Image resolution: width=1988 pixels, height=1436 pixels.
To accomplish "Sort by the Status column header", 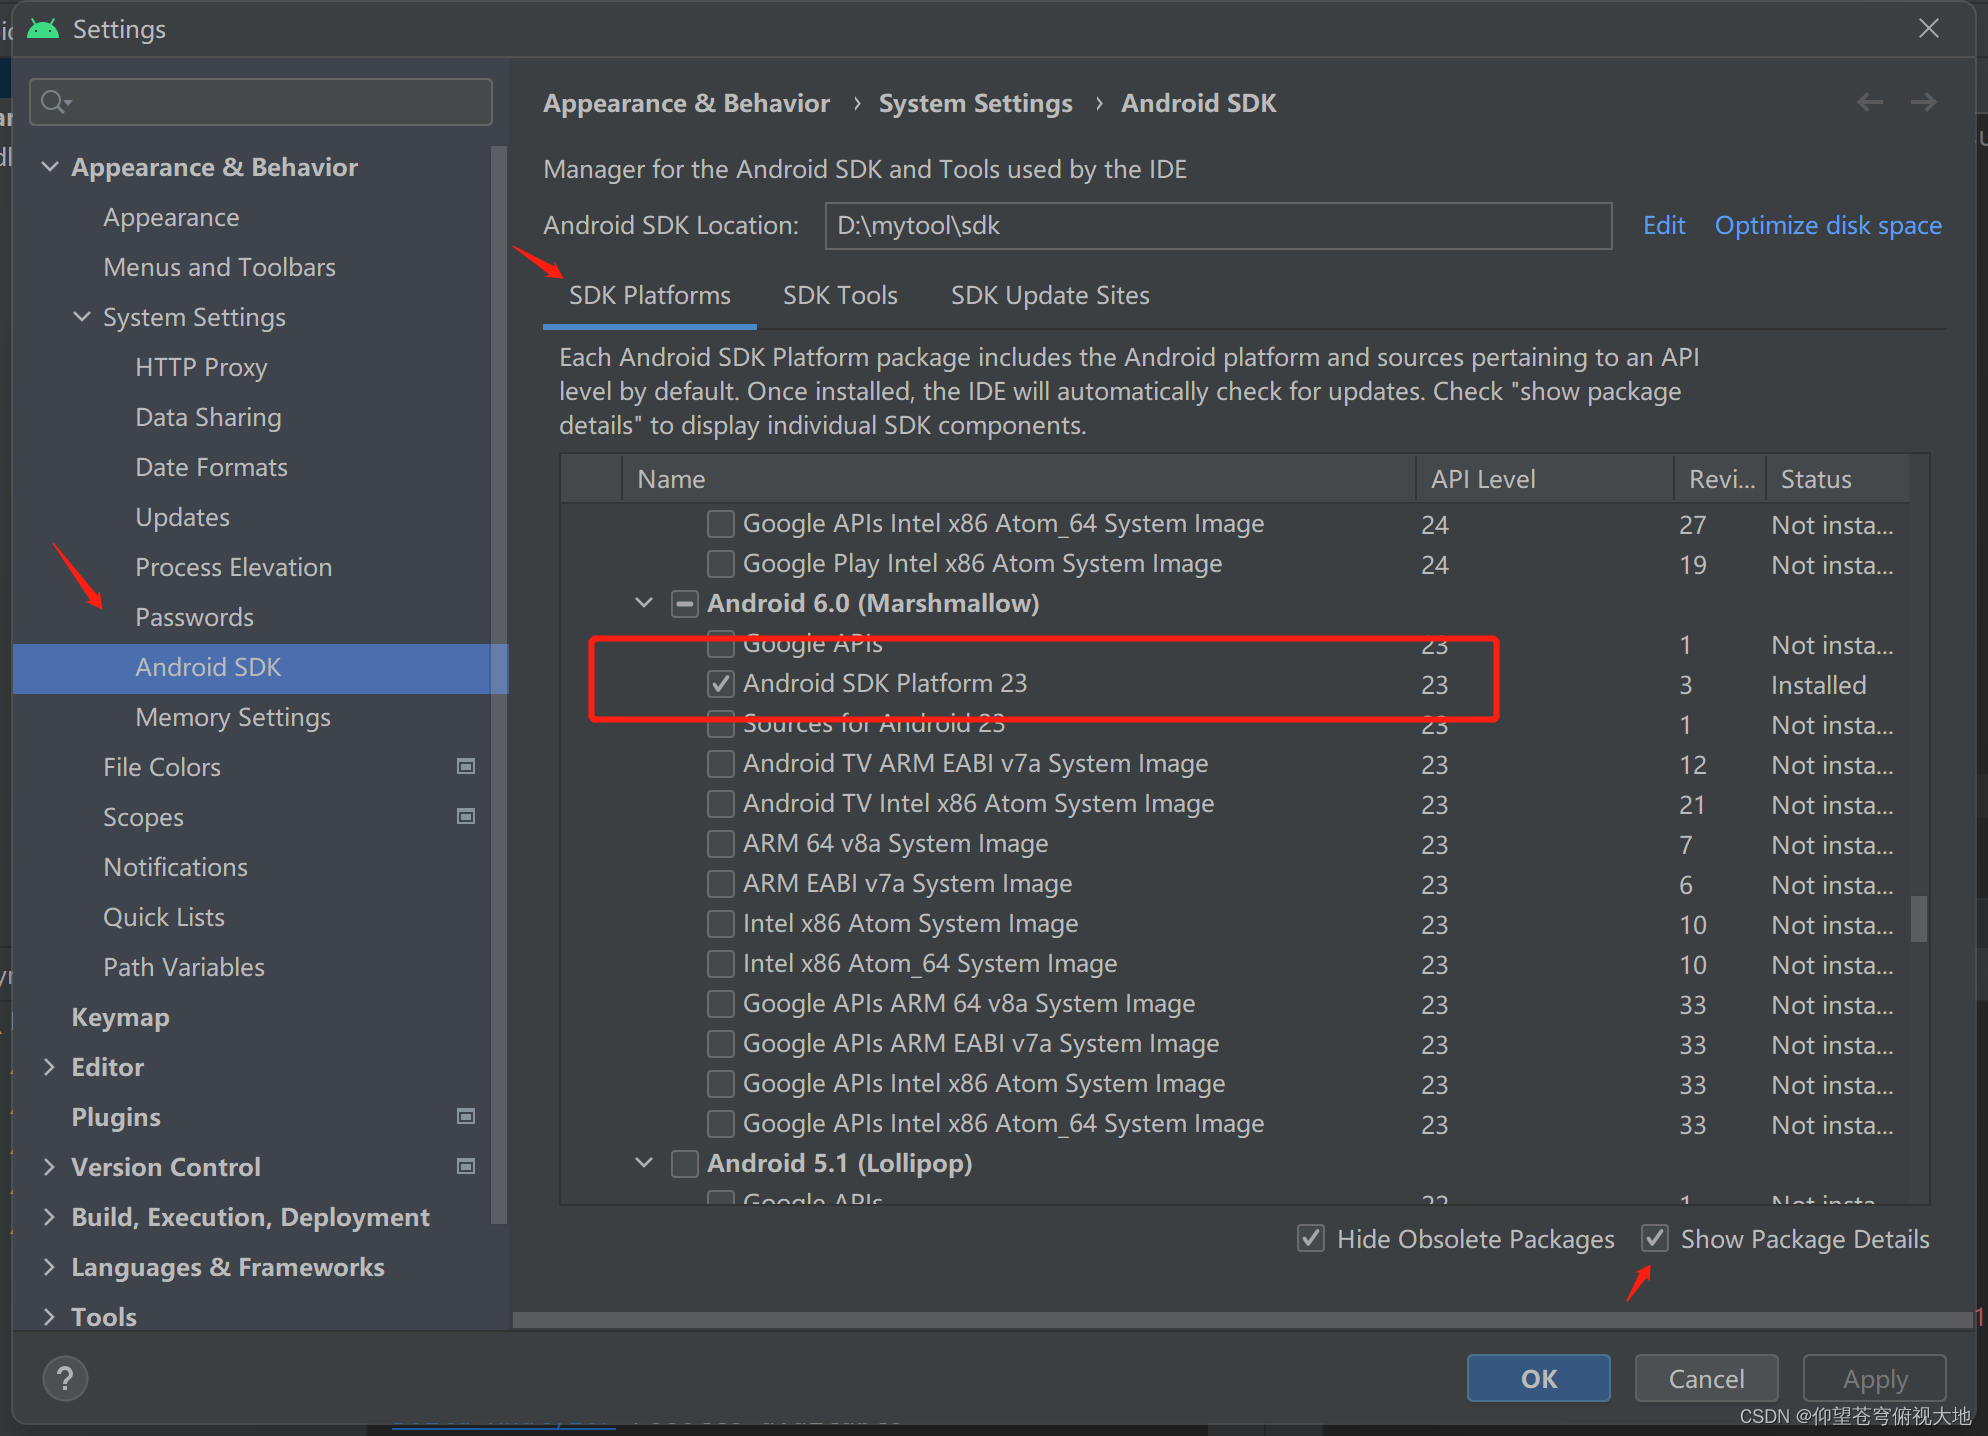I will pos(1837,479).
